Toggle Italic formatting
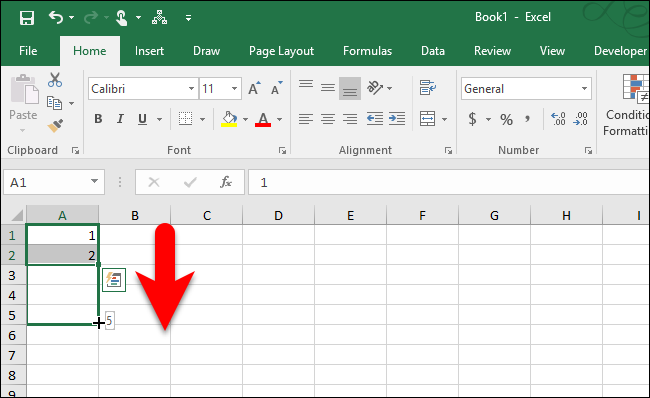The image size is (650, 398). coord(120,119)
